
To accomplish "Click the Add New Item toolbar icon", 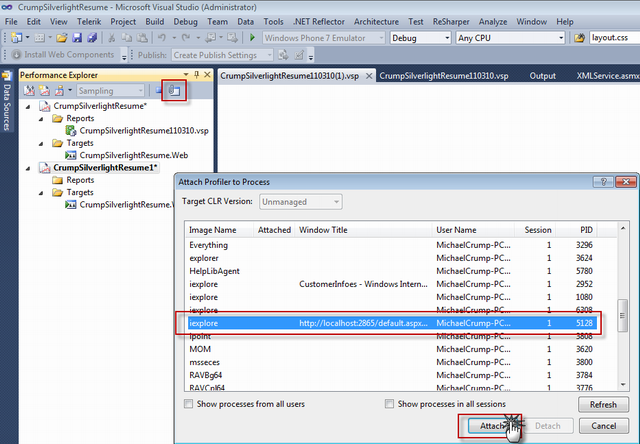I will click(x=40, y=38).
